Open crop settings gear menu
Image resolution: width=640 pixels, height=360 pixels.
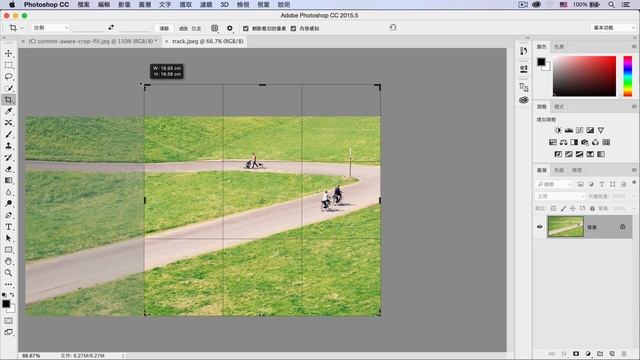[x=230, y=28]
